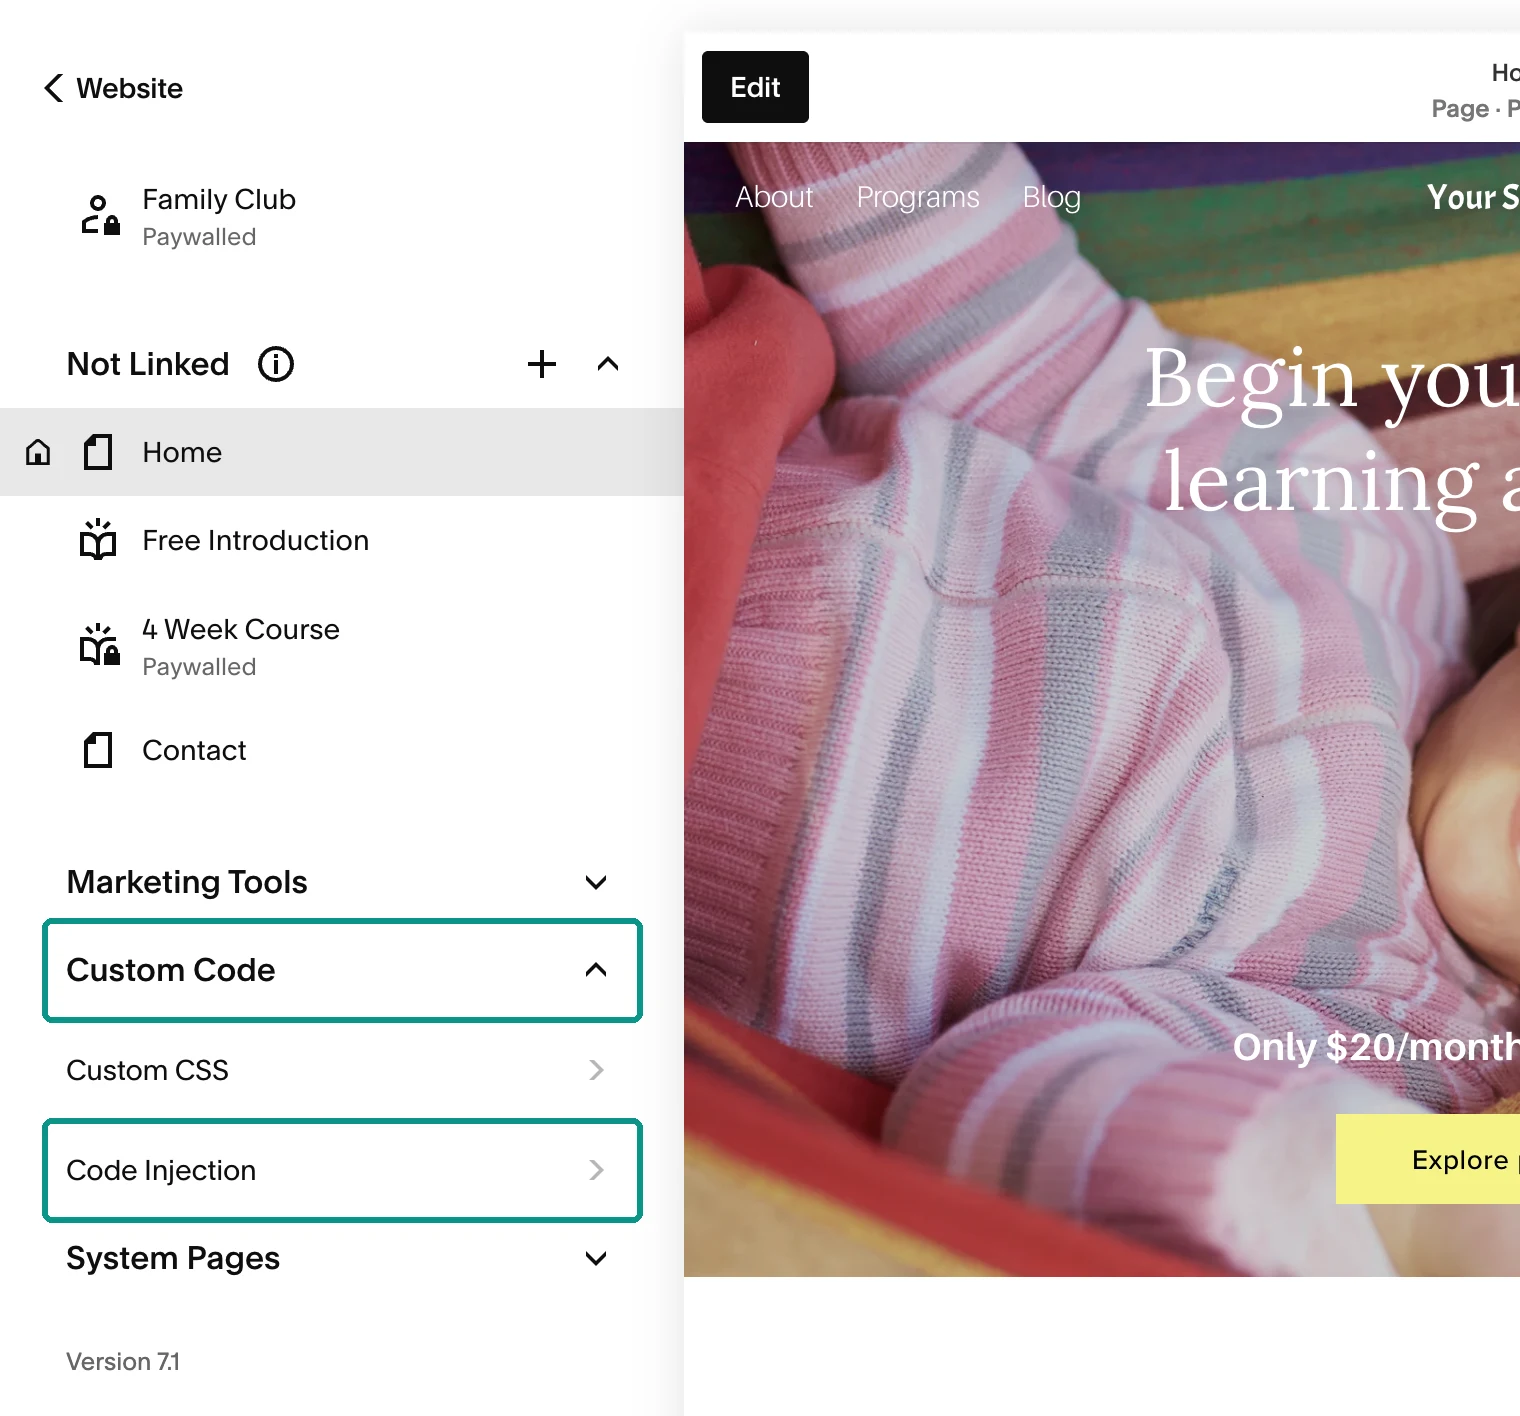Screen dimensions: 1520x1416
Task: Click the Paywalled label under 4 Week Course
Action: (x=199, y=667)
